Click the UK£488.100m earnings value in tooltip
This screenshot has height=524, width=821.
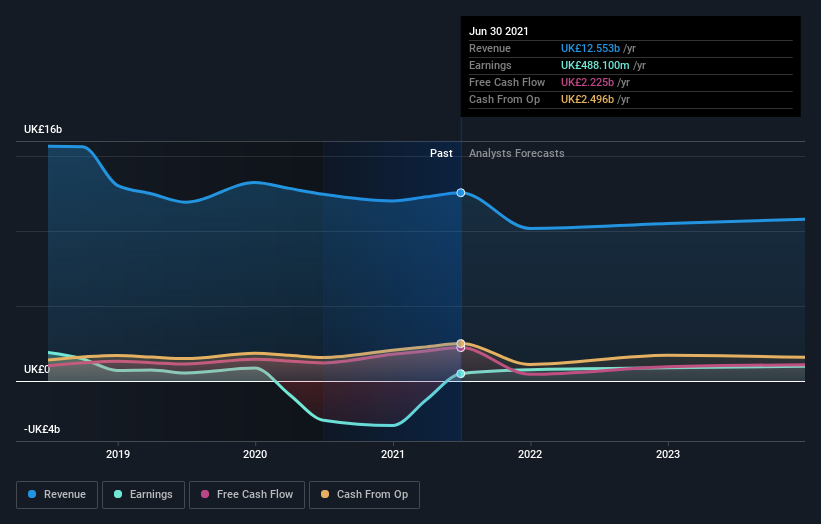[595, 65]
